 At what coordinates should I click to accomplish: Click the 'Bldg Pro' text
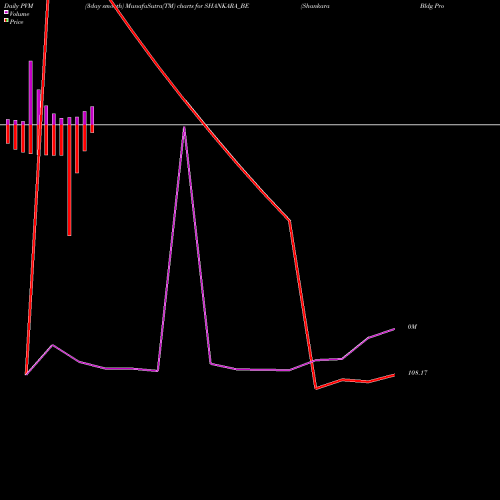click(432, 6)
